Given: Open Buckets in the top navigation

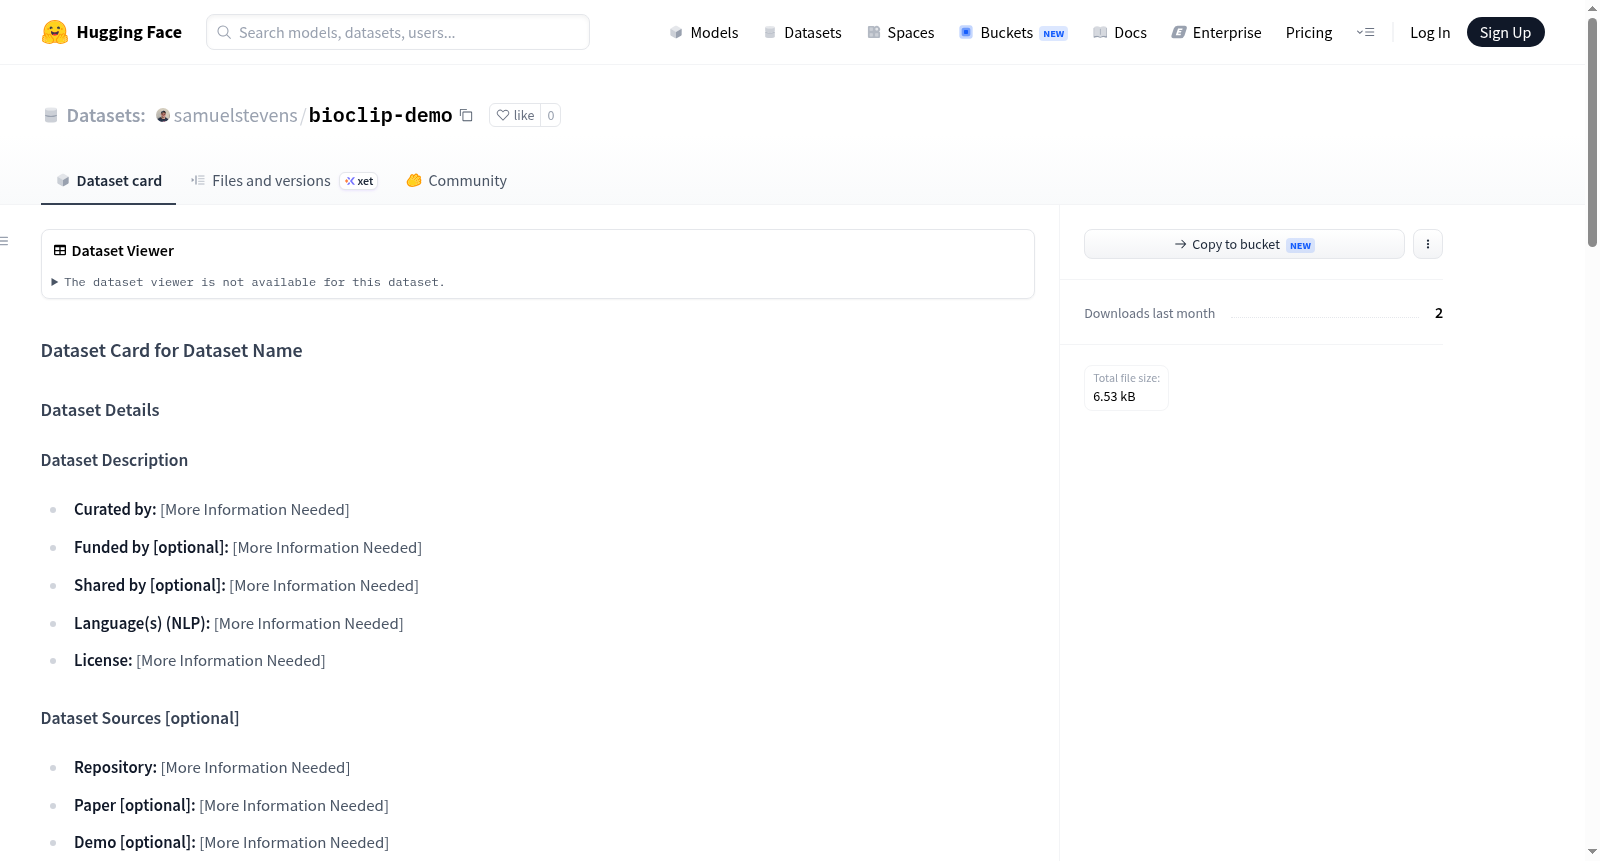Looking at the screenshot, I should 1014,32.
